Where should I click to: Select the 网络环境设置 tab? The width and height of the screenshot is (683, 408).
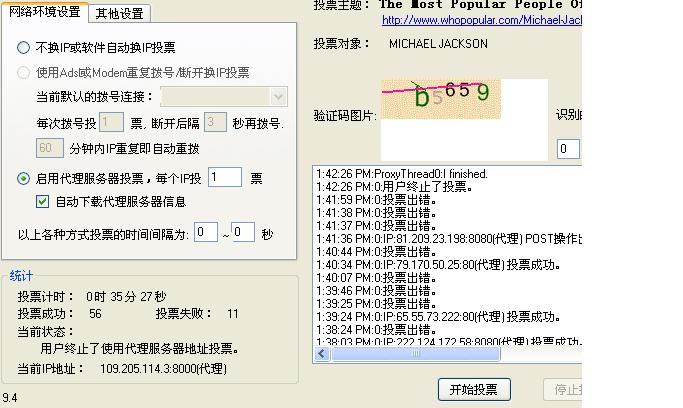[44, 12]
